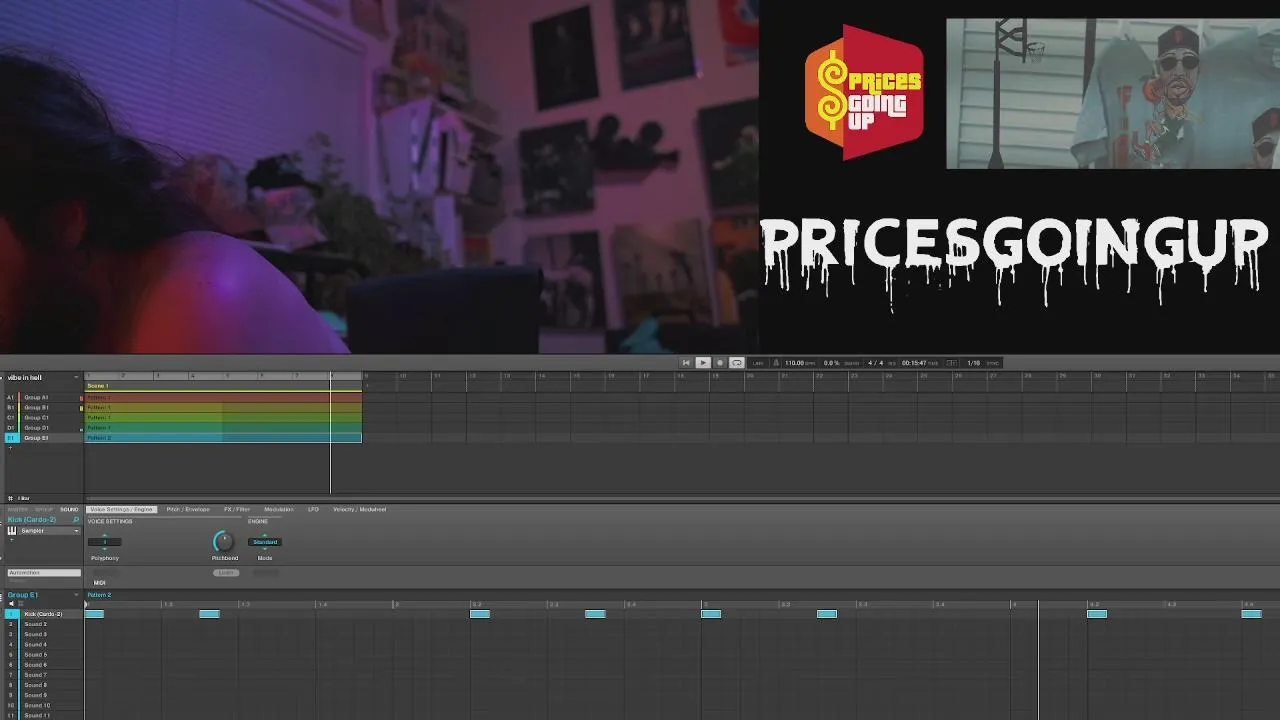This screenshot has height=720, width=1280.
Task: Click the Link button in the transport
Action: 758,363
